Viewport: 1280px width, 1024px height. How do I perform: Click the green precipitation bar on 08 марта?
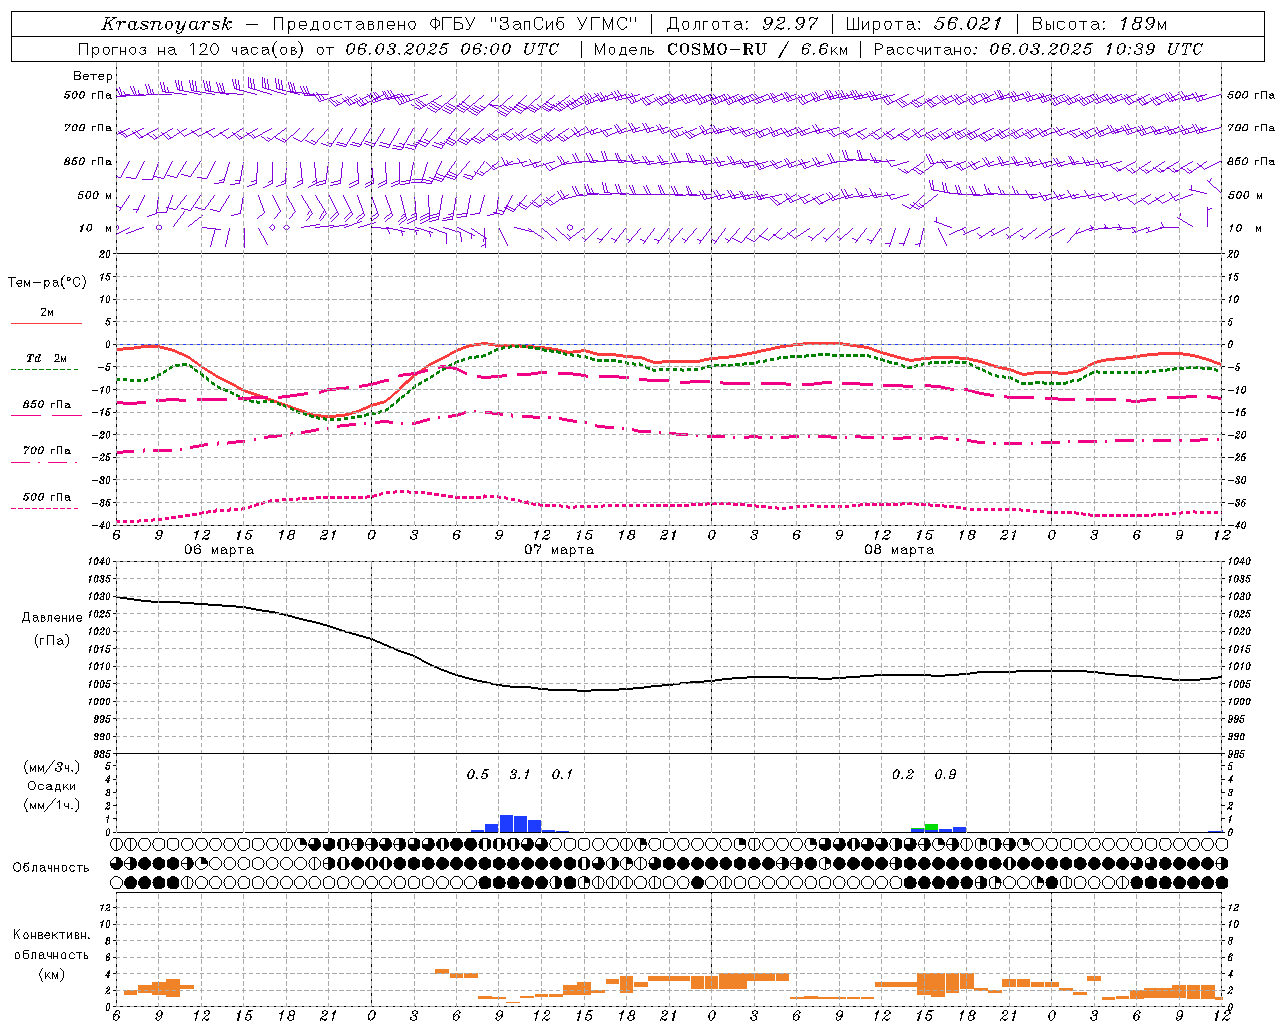(931, 827)
